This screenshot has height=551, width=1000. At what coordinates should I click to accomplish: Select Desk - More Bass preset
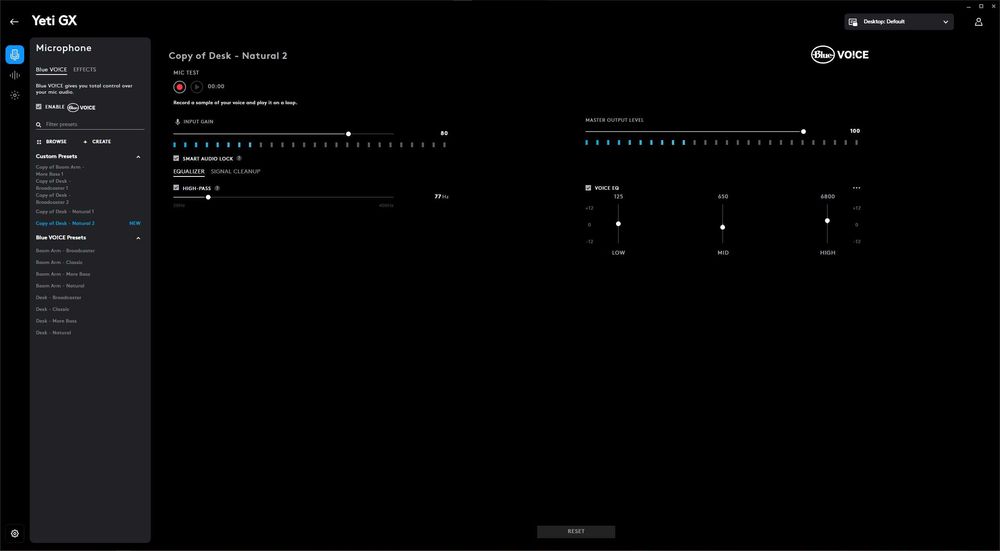click(56, 321)
